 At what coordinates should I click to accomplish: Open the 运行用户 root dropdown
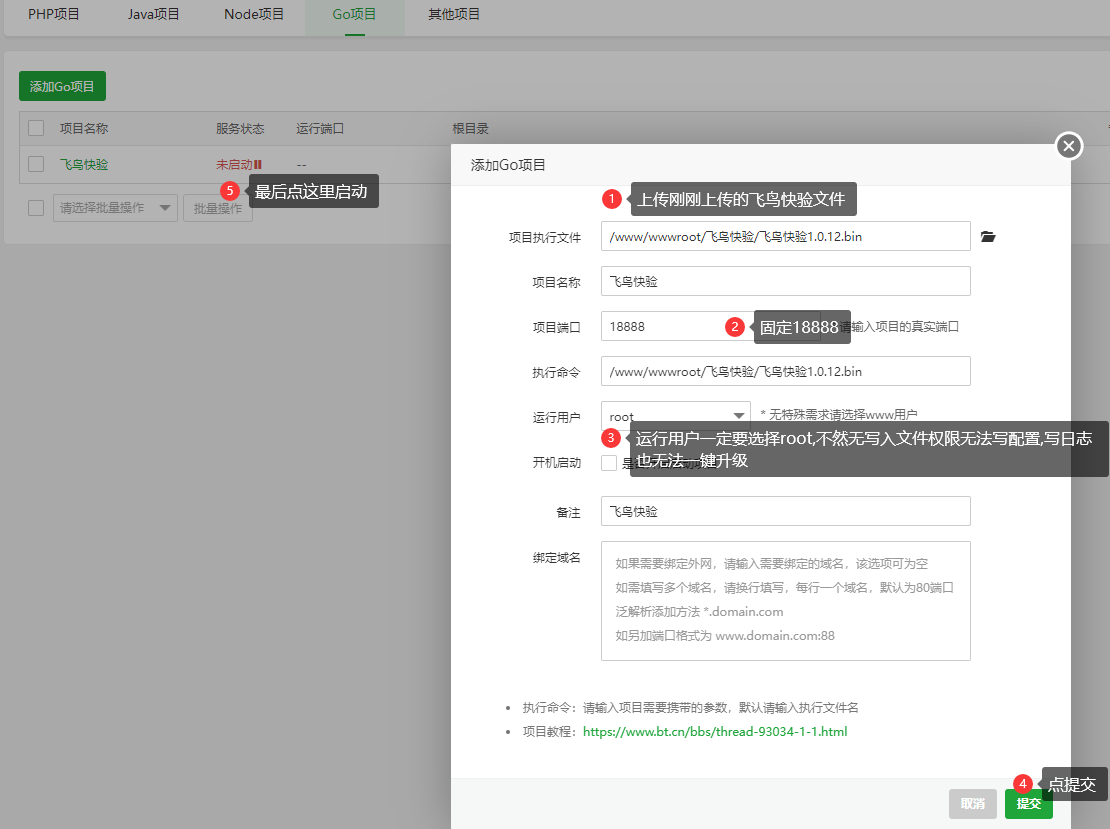tap(675, 416)
